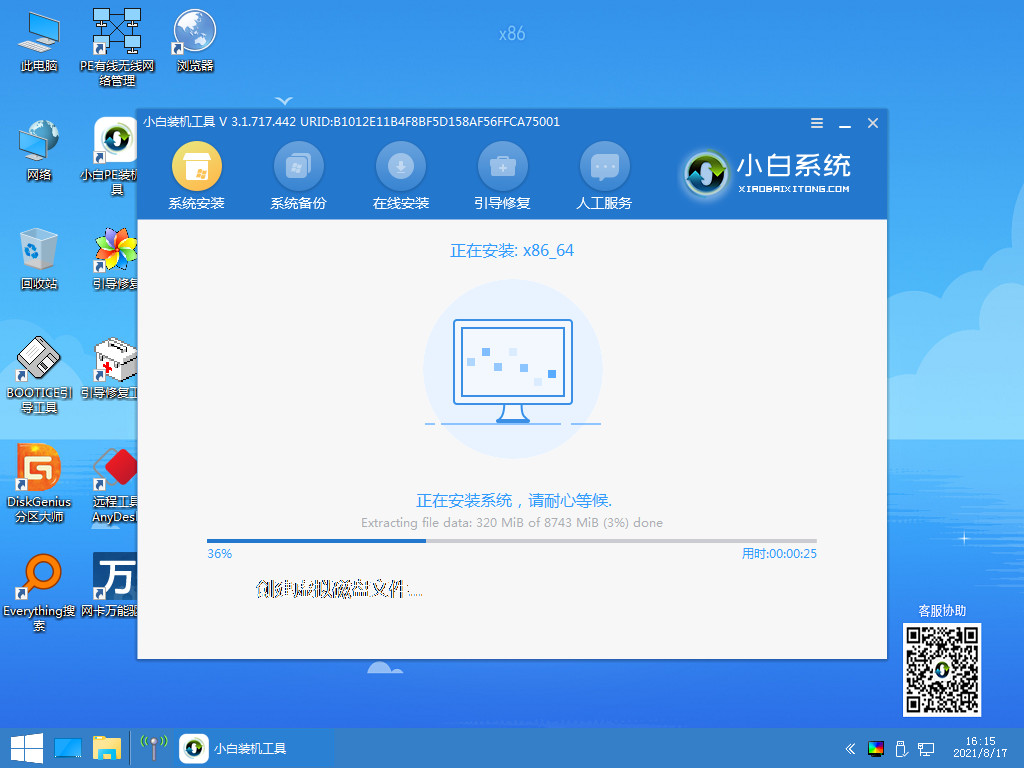
Task: Switch to 在线安装 mode
Action: coord(400,167)
